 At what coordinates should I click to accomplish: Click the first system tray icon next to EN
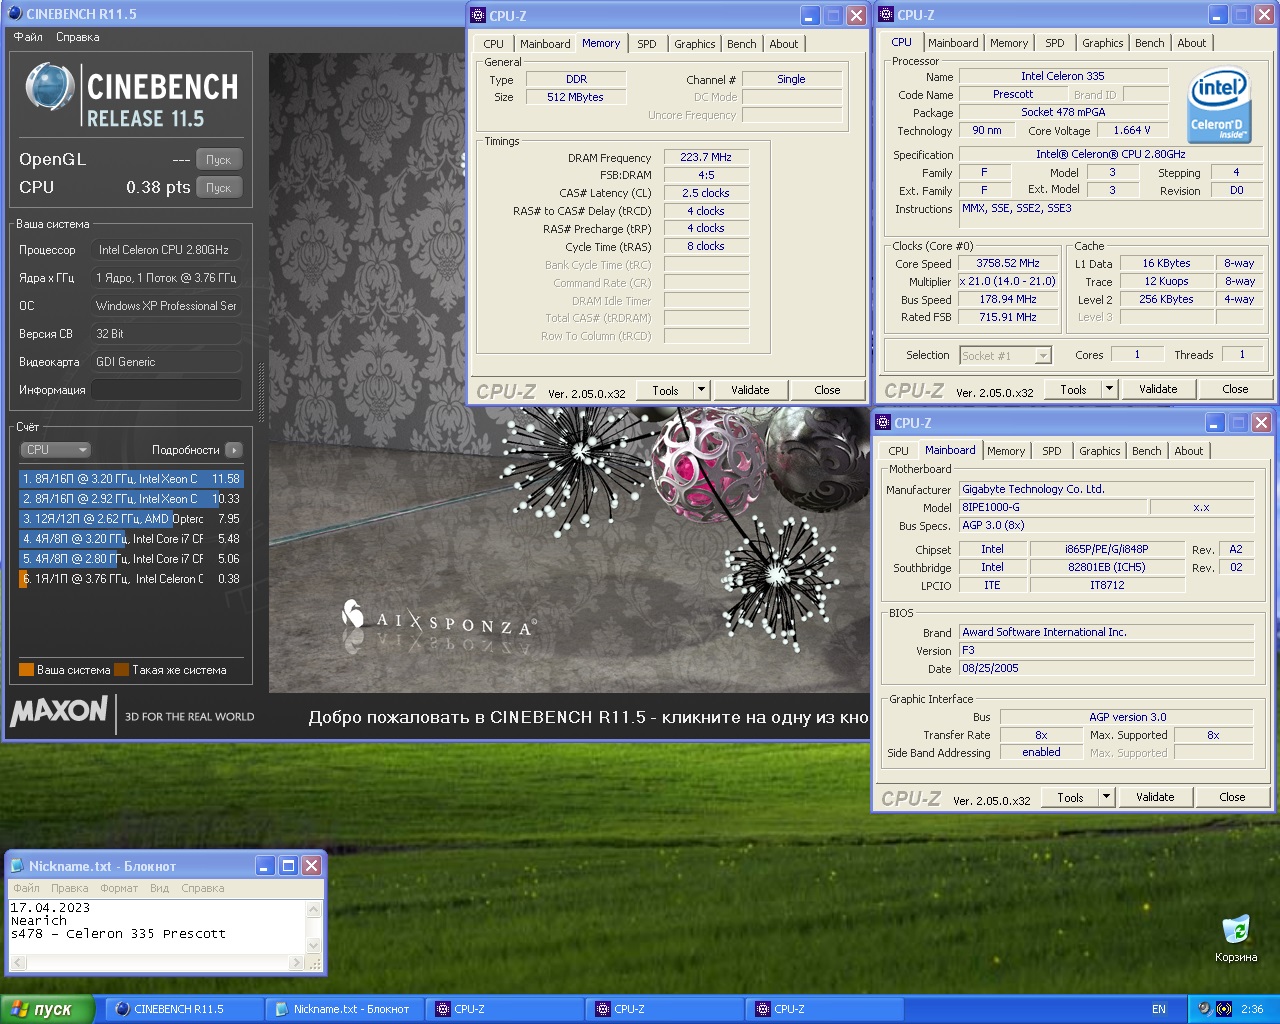coord(1204,1009)
